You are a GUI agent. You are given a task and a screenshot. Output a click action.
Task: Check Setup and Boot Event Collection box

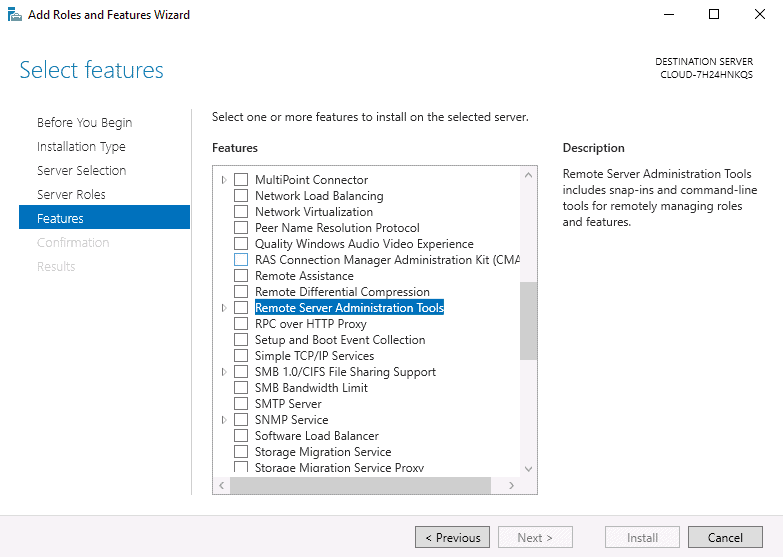(241, 339)
